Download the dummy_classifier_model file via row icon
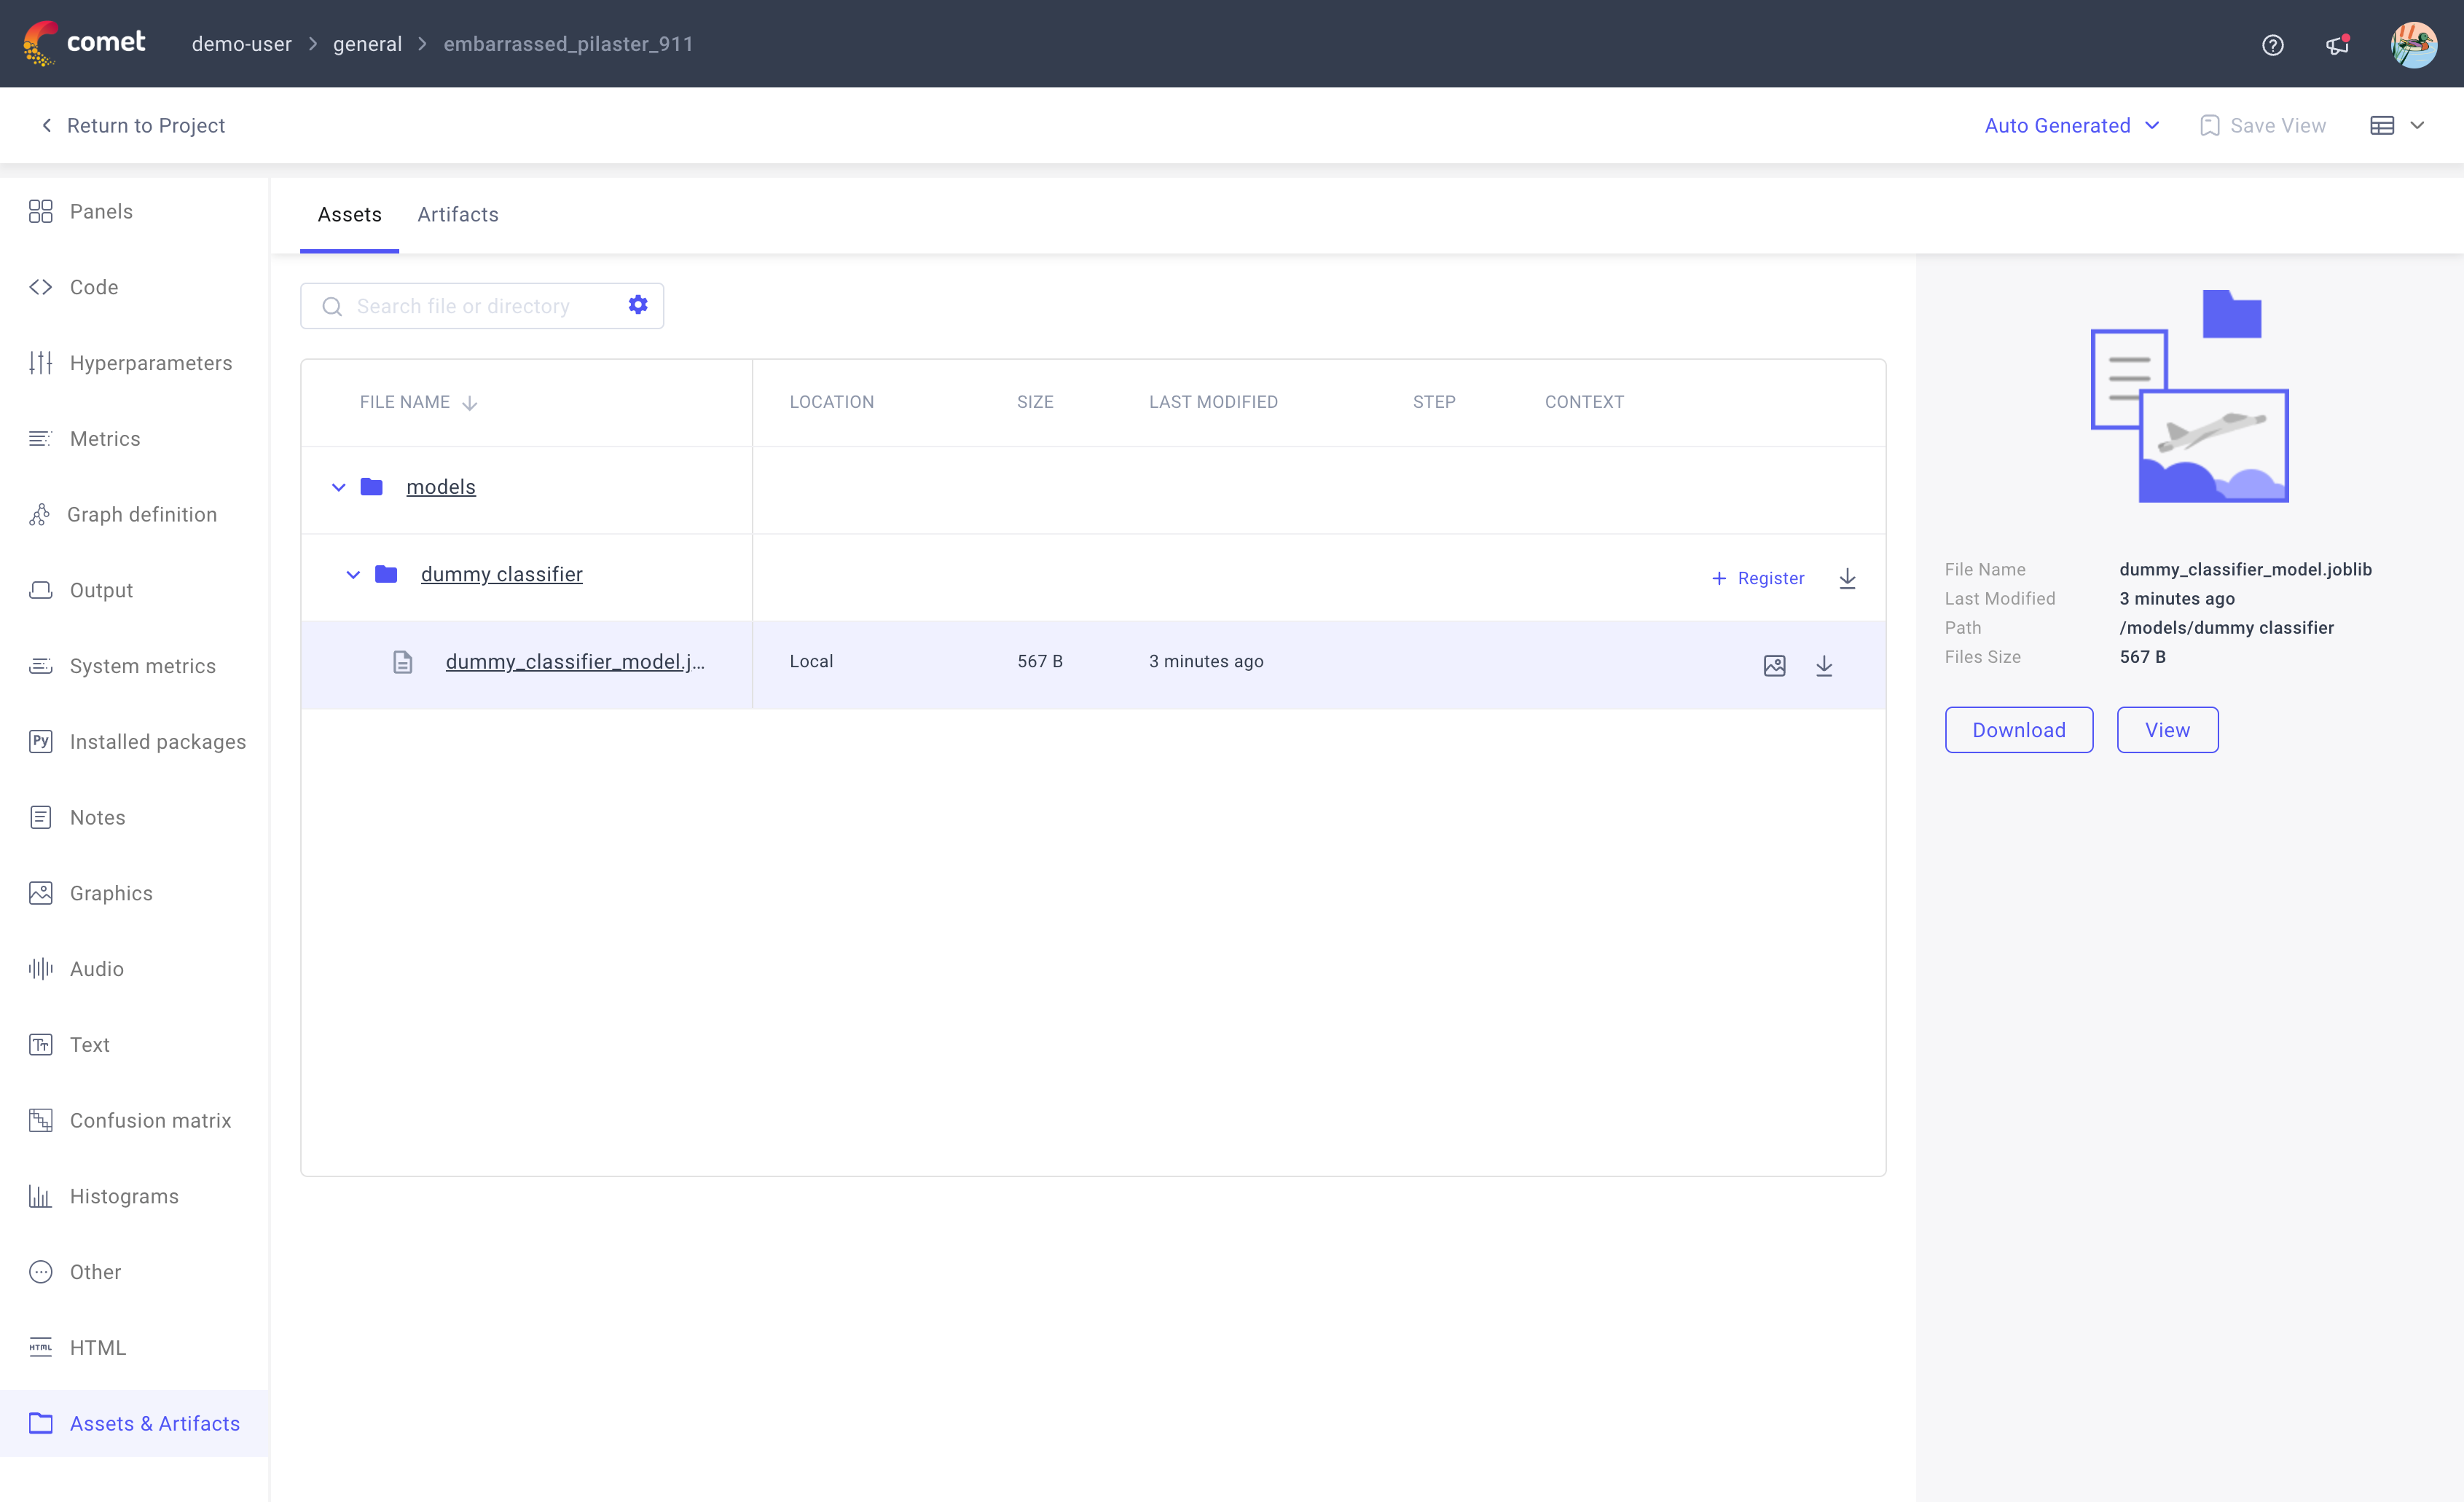The image size is (2464, 1502). click(x=1823, y=665)
